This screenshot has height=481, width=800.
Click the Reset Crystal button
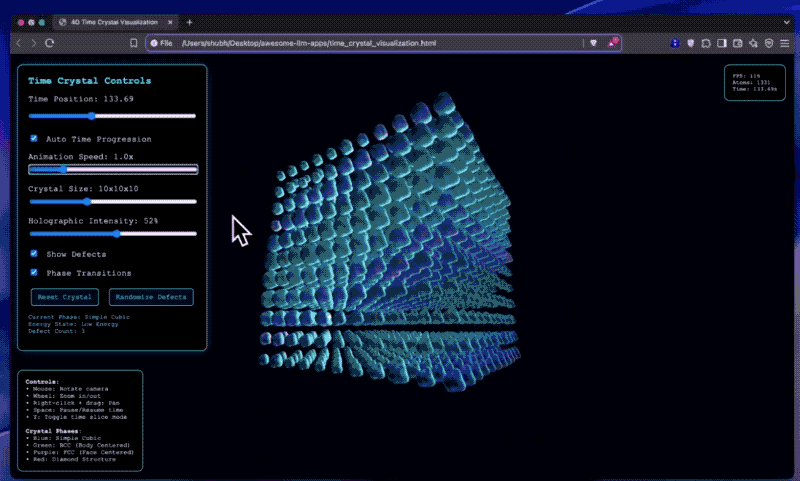click(65, 297)
